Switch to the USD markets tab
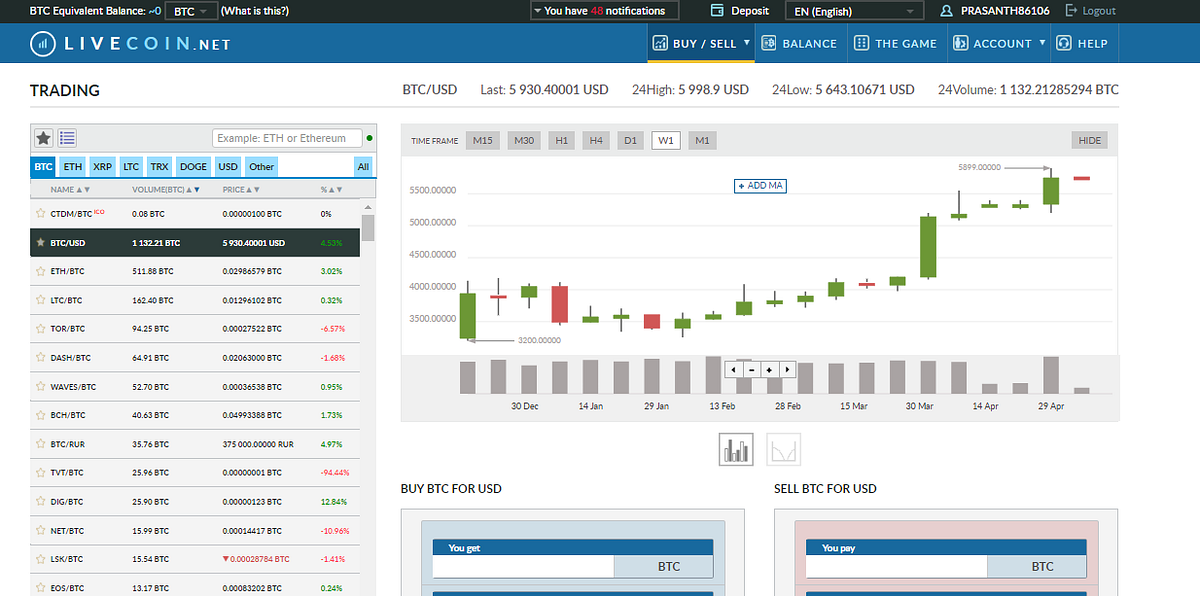The width and height of the screenshot is (1200, 596). 227,166
